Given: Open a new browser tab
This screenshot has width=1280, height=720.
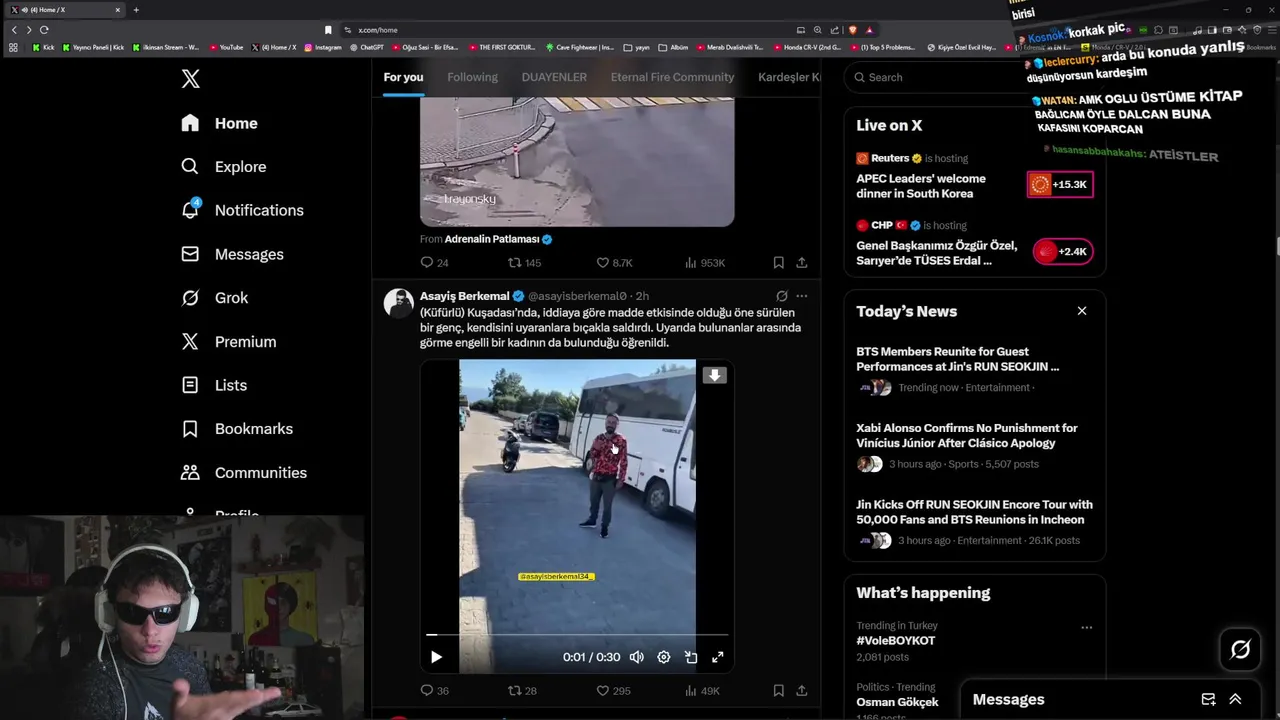Looking at the screenshot, I should tap(136, 10).
